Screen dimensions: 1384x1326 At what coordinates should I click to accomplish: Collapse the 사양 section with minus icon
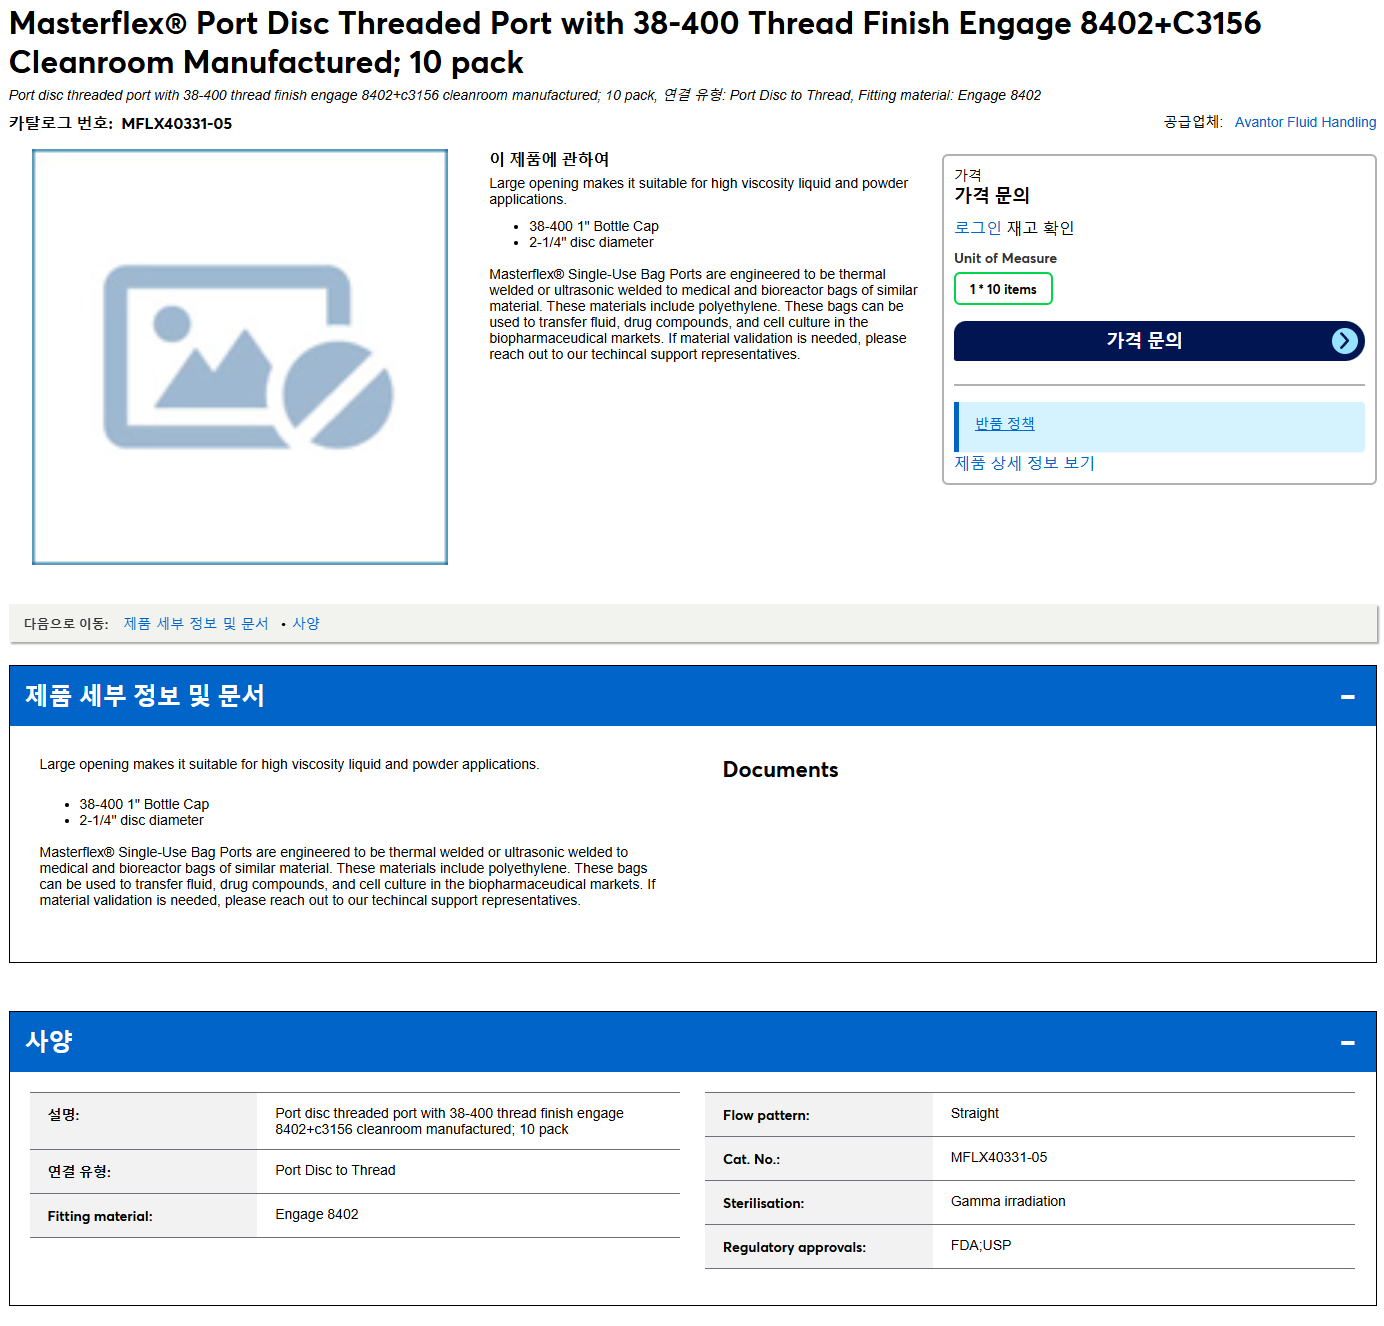click(x=1347, y=1042)
